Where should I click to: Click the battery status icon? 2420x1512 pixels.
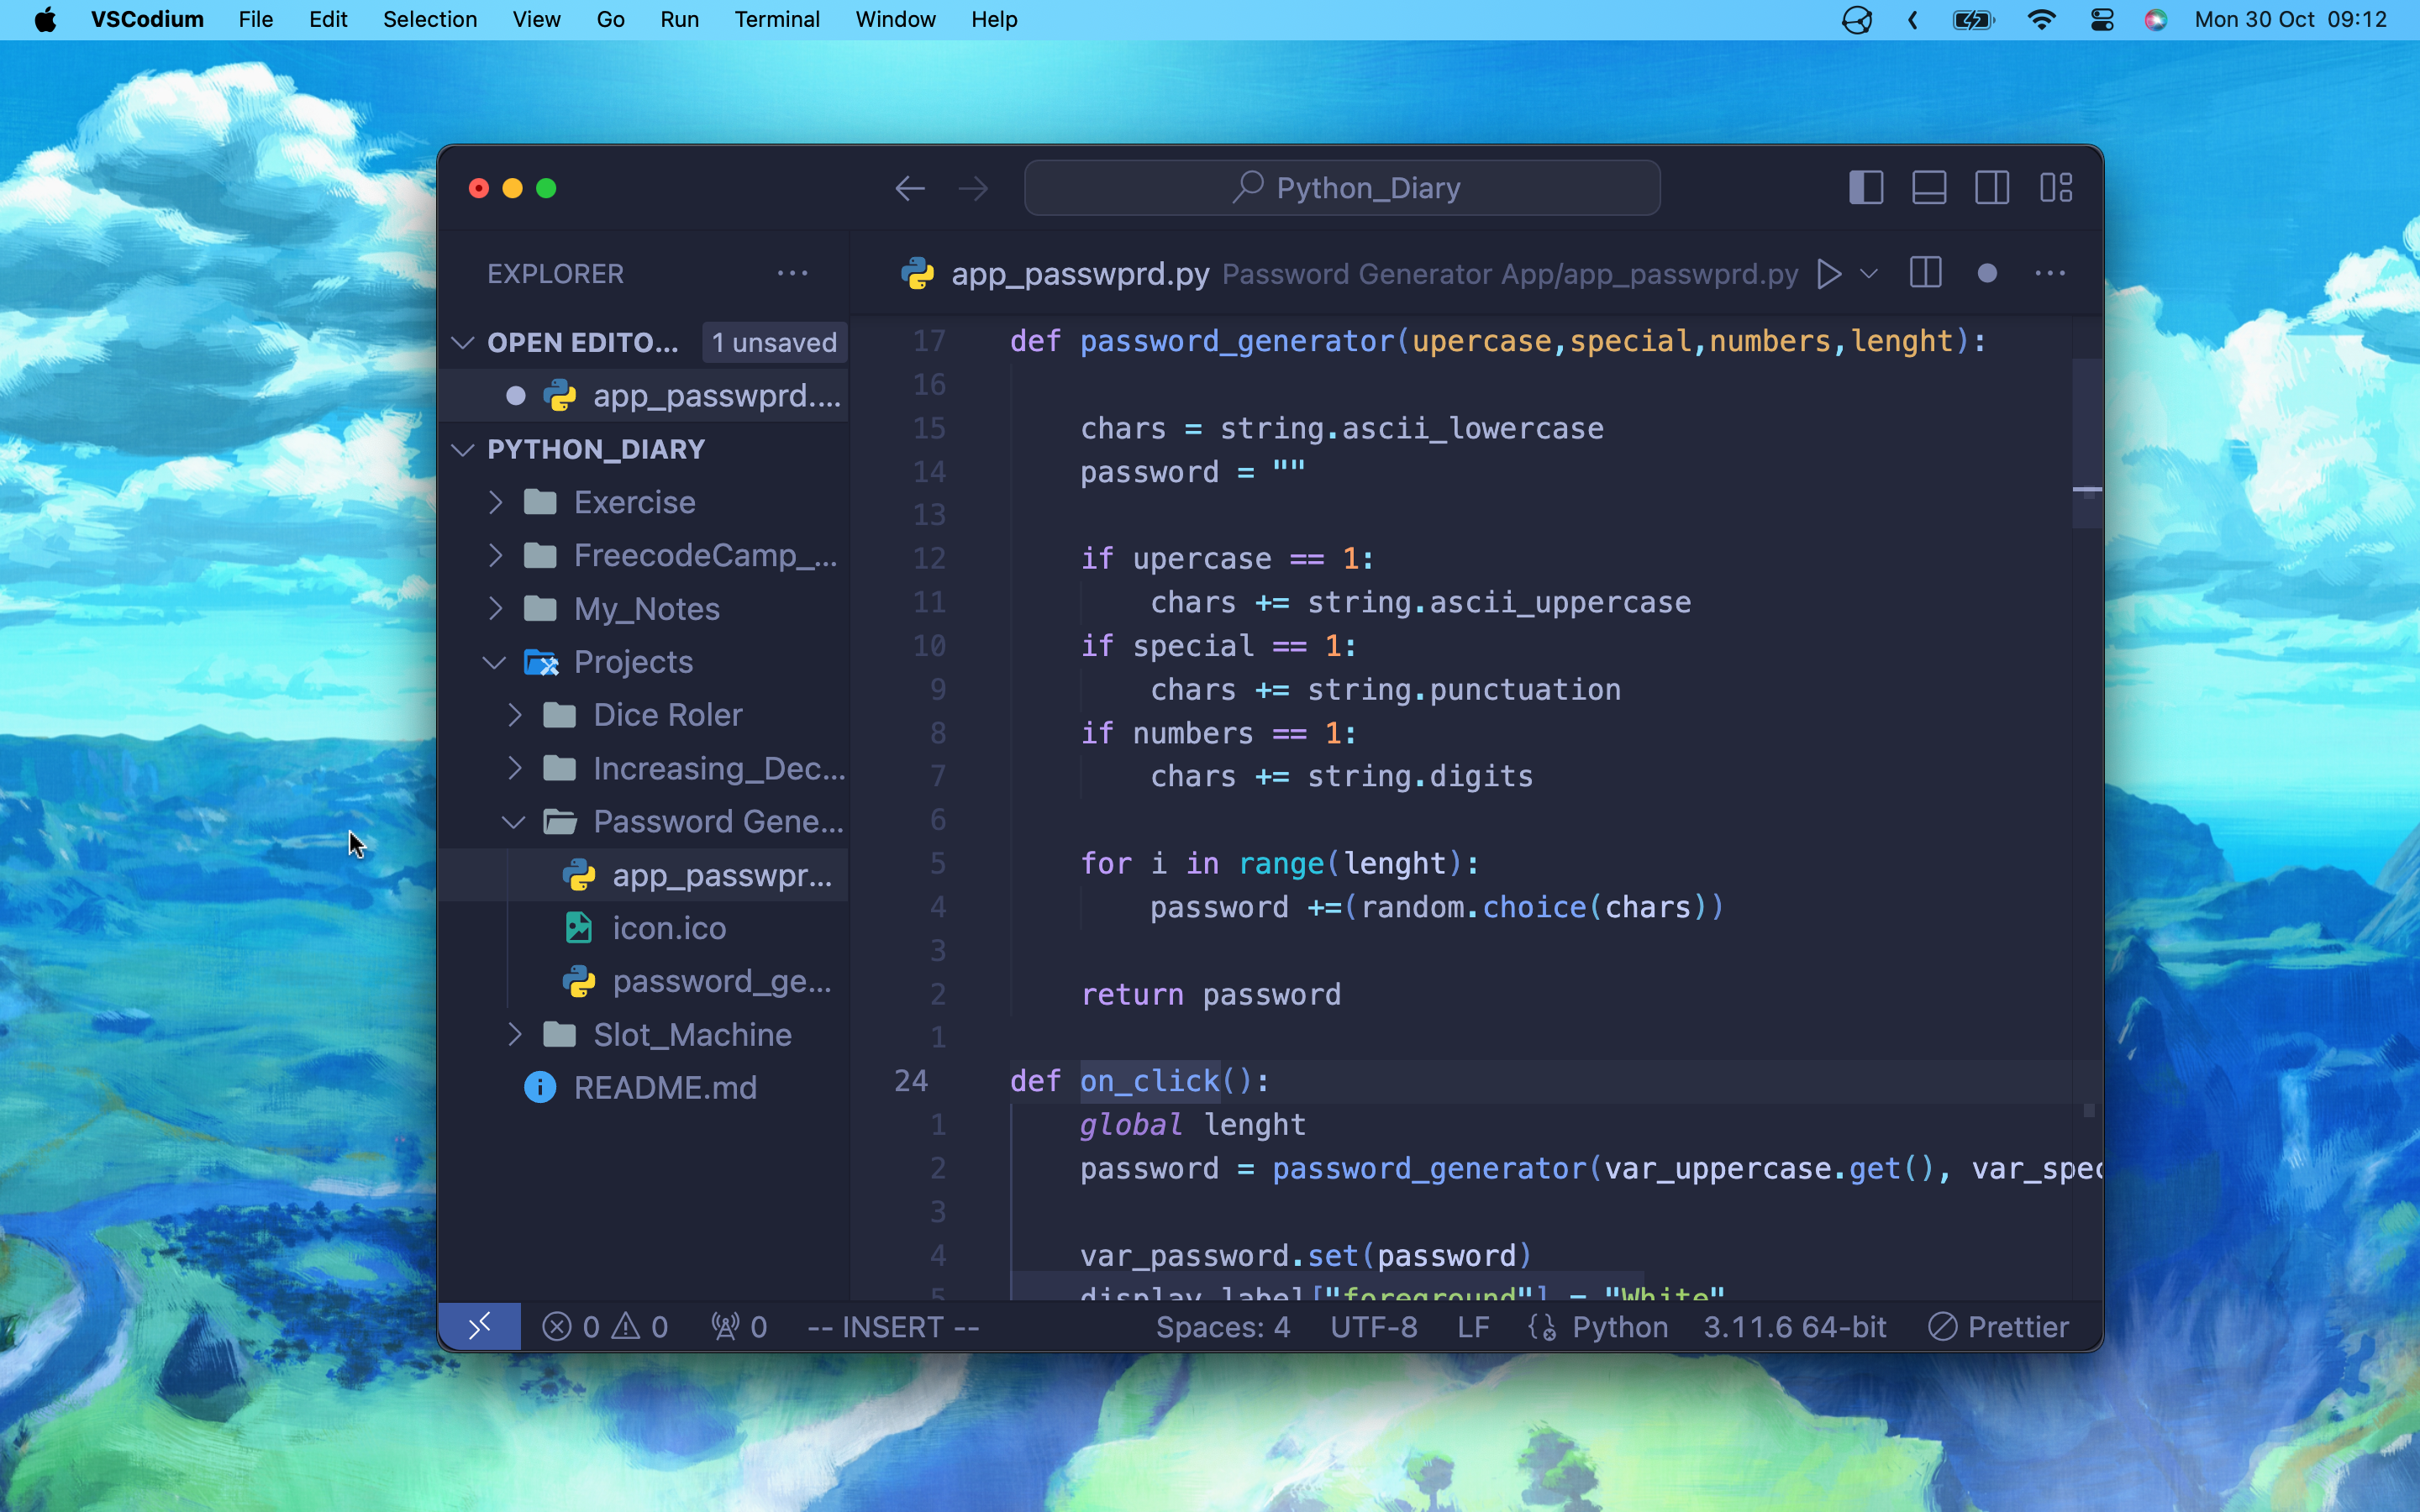[x=1974, y=20]
